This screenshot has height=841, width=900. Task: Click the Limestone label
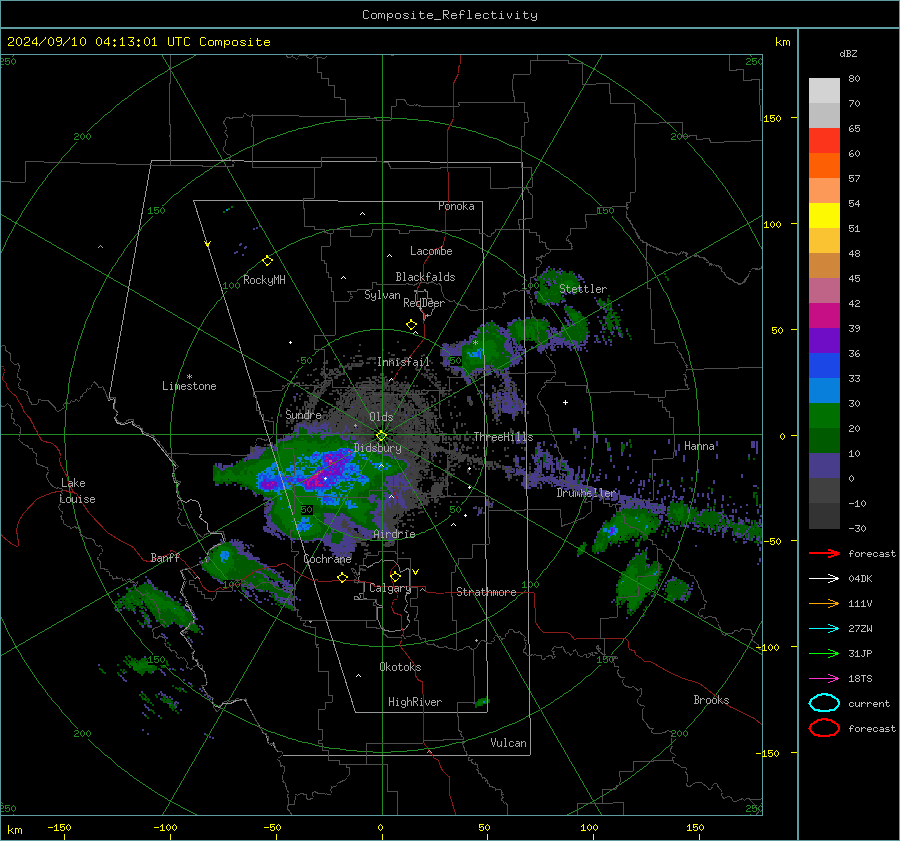[189, 386]
